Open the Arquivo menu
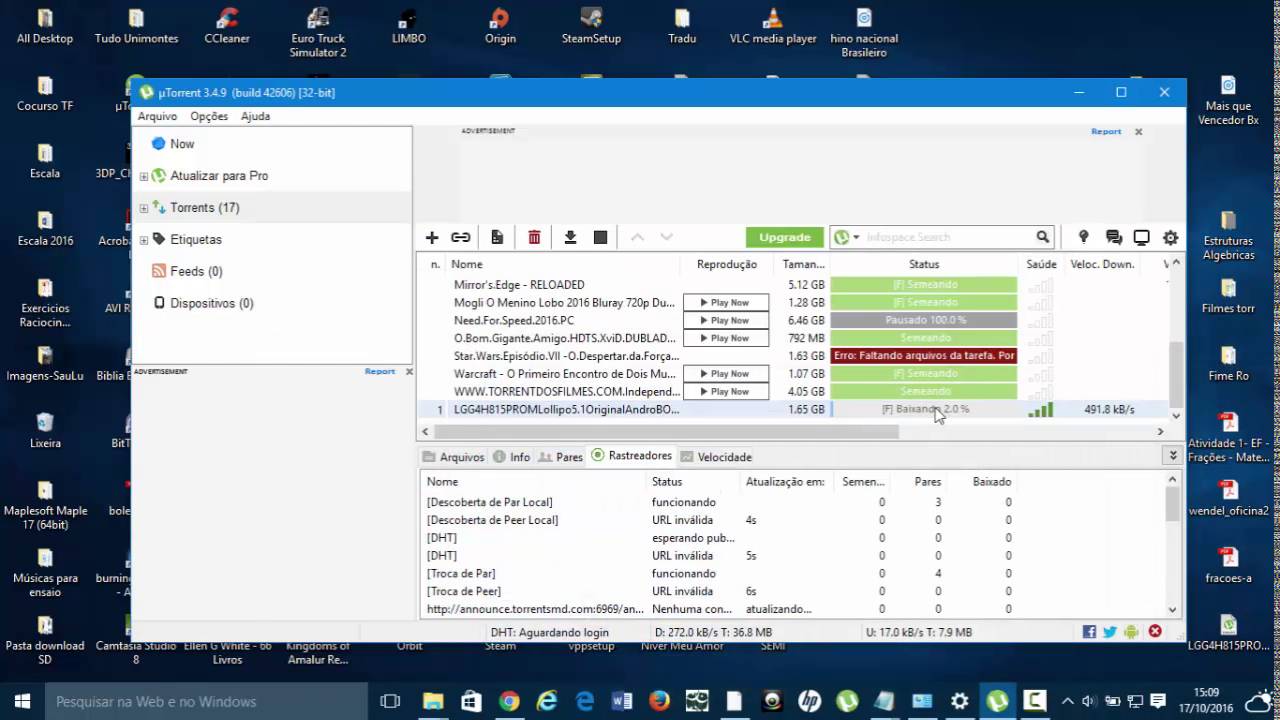1280x720 pixels. tap(157, 116)
